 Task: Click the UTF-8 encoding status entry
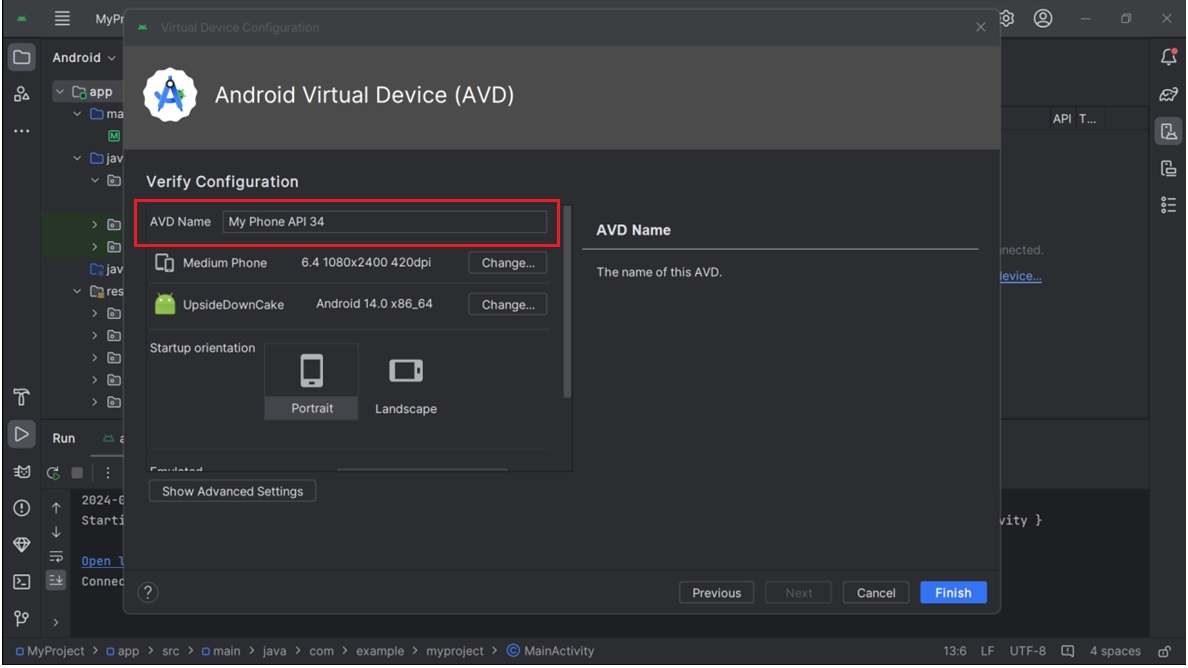(x=1027, y=651)
